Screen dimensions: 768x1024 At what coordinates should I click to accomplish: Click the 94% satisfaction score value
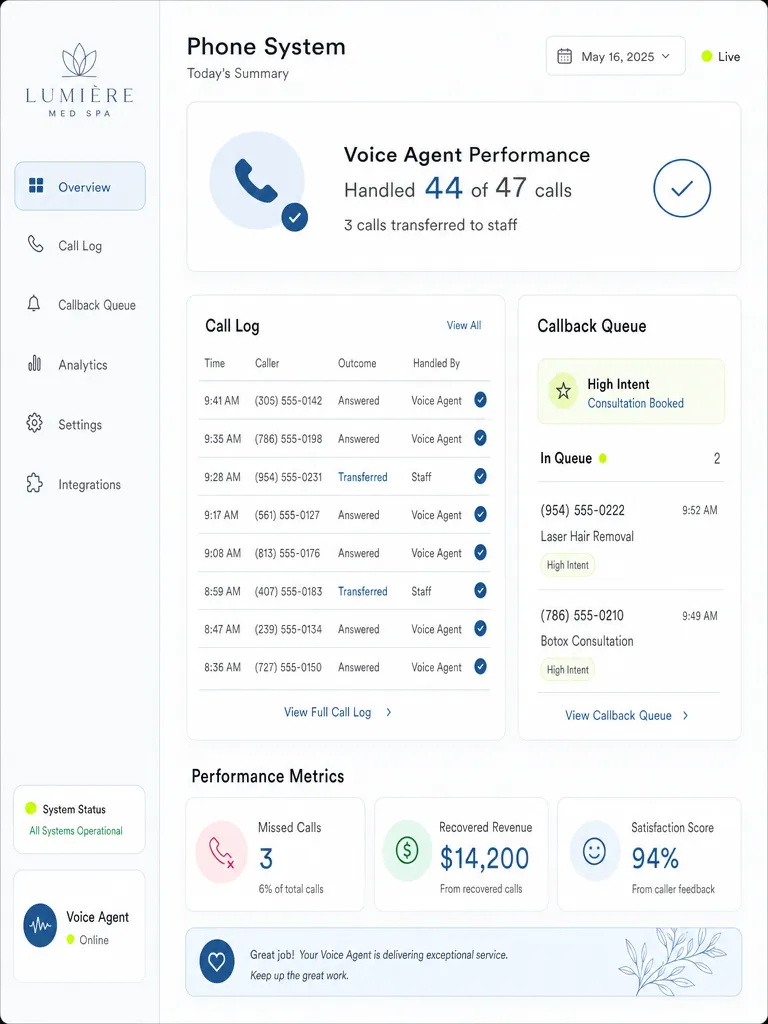pos(655,857)
